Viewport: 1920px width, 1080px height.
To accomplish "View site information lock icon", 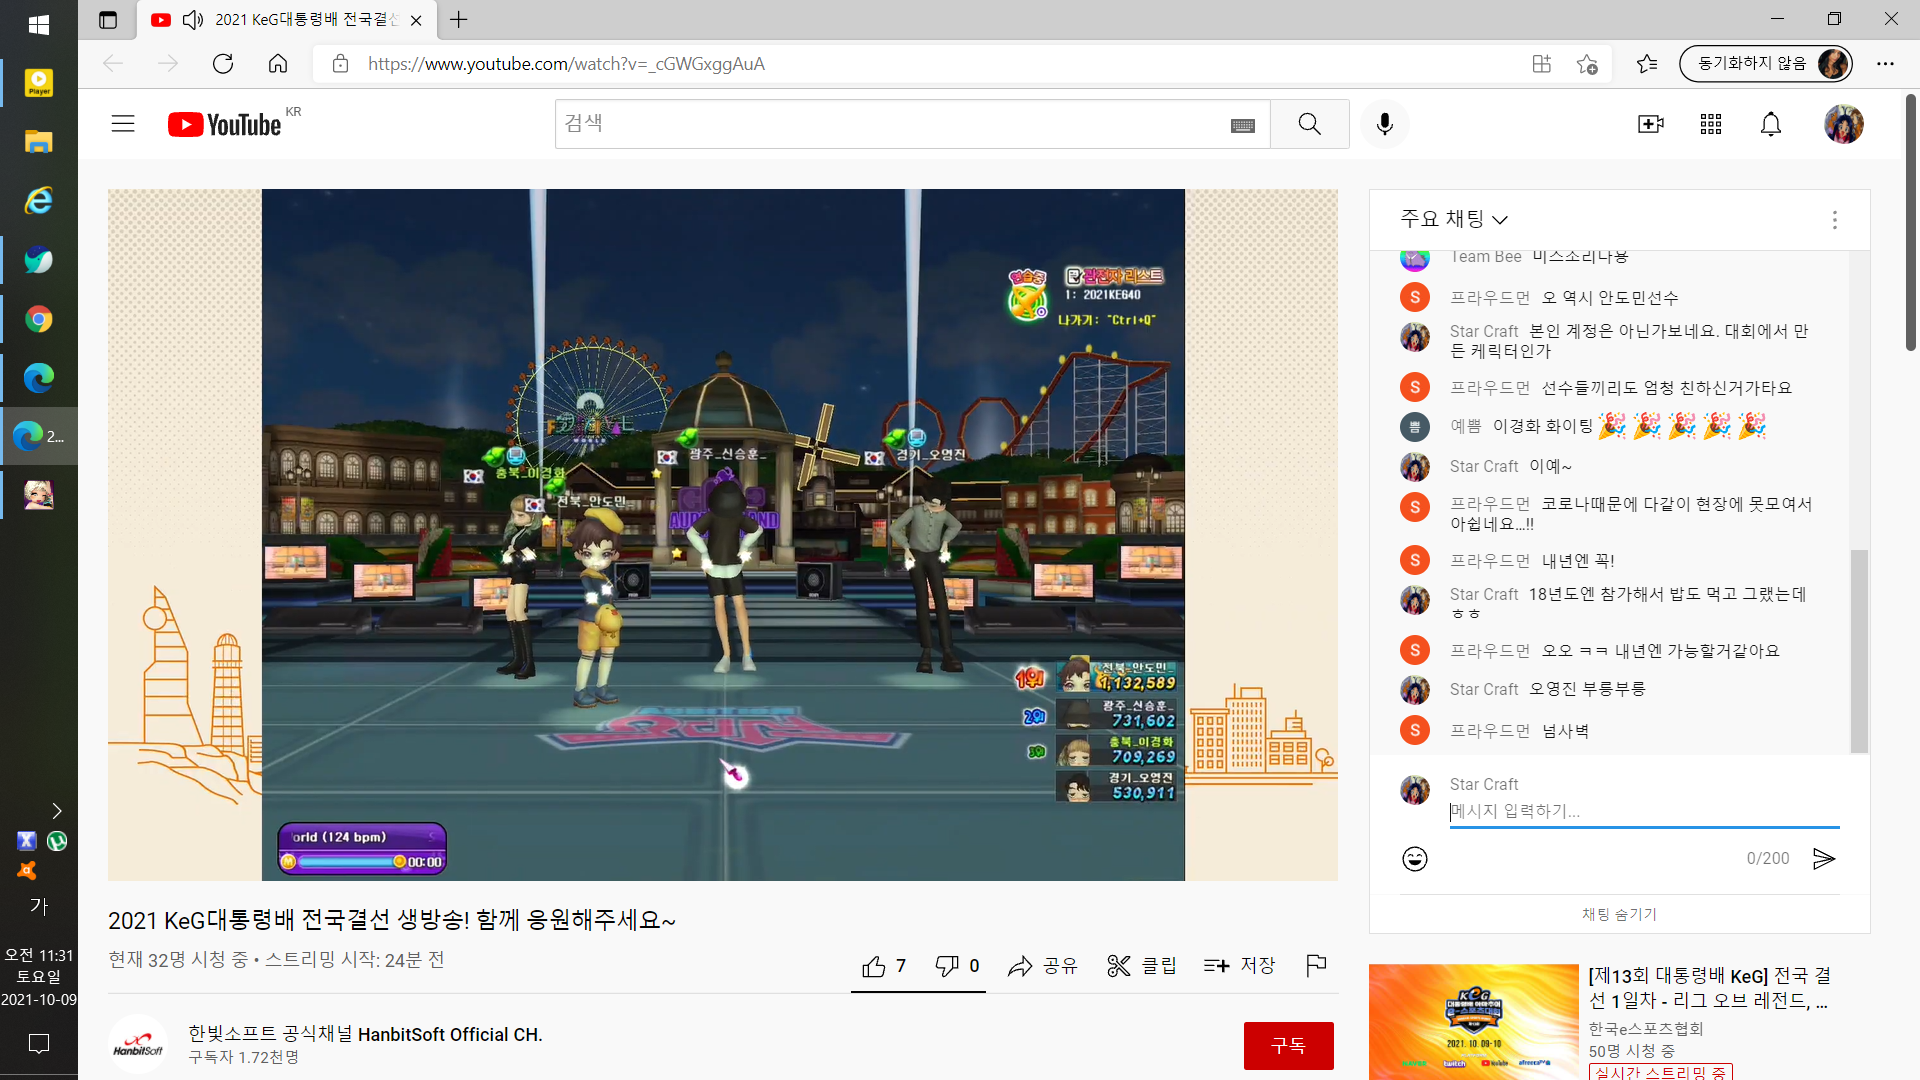I will coord(340,64).
